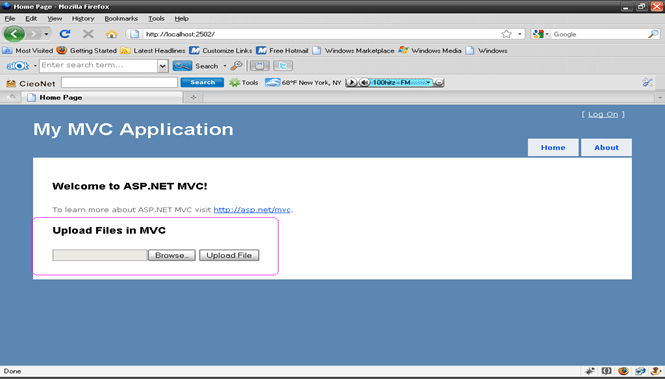Open the Windows Marketplace bookmark

(353, 50)
